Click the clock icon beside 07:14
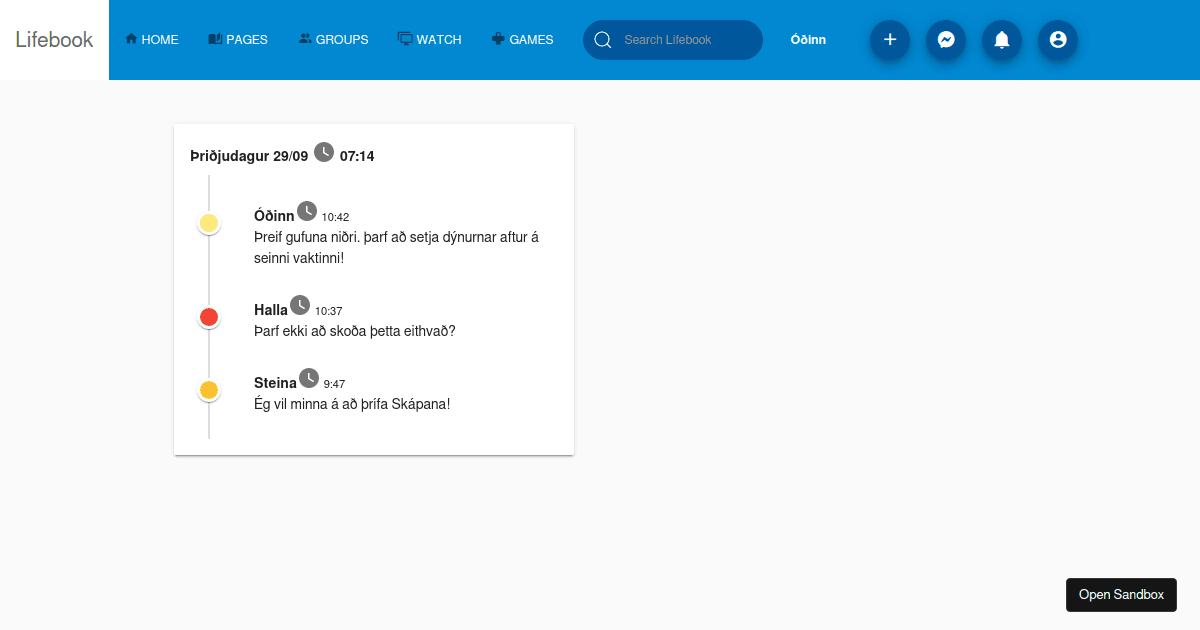The image size is (1200, 630). coord(323,153)
